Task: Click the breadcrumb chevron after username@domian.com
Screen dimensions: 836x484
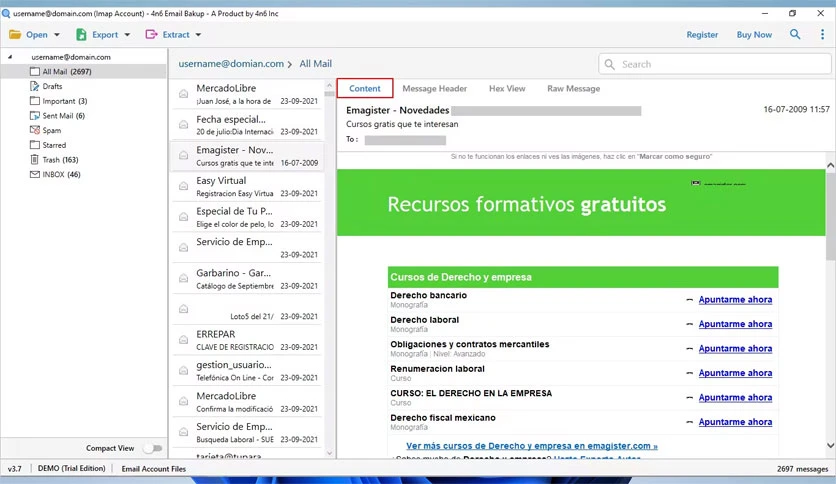Action: (x=290, y=64)
